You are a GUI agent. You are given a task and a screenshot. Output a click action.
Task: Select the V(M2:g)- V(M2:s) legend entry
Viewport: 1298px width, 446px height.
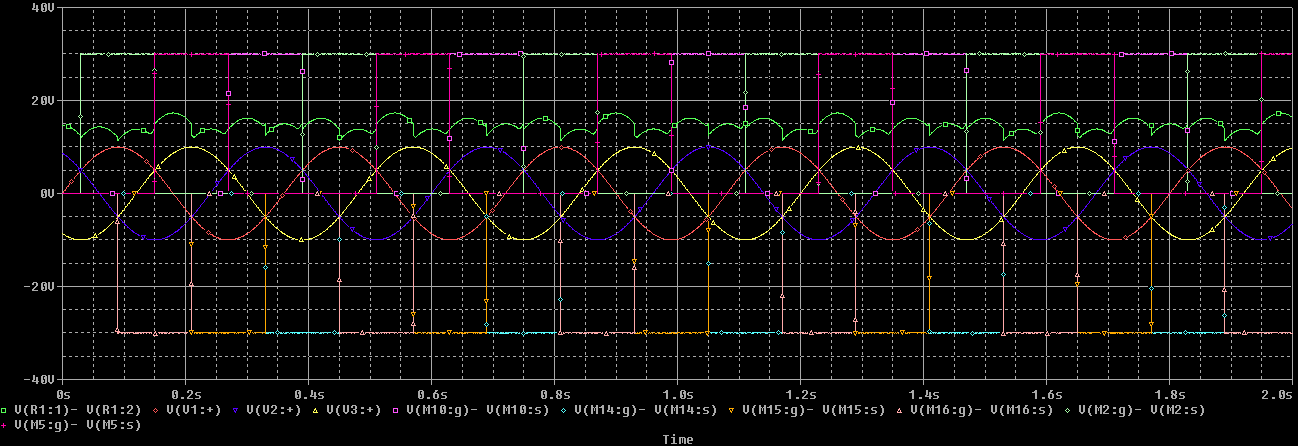pos(1141,410)
